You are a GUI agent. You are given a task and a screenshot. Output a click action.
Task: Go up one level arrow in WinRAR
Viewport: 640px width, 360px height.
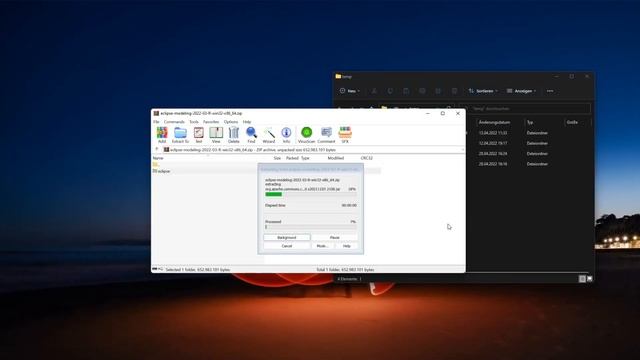coord(157,150)
